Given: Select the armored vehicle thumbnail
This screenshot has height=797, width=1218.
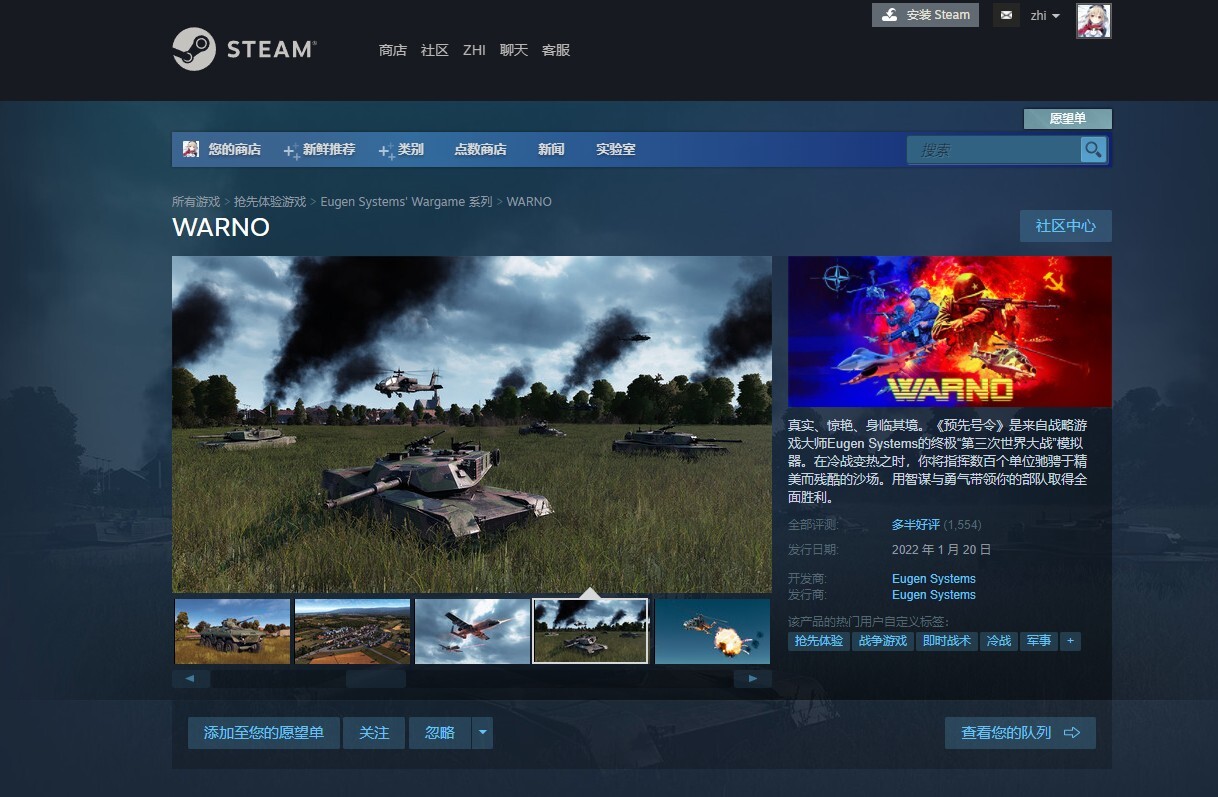Looking at the screenshot, I should 233,631.
